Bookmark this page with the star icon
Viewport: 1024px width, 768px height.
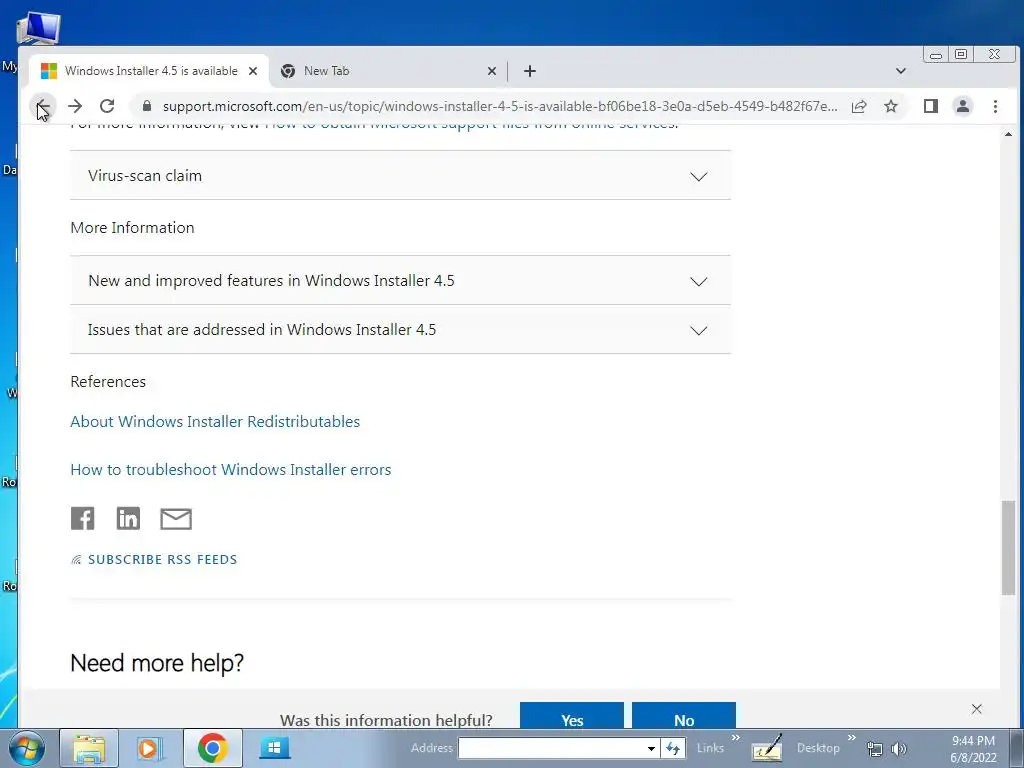click(x=891, y=106)
